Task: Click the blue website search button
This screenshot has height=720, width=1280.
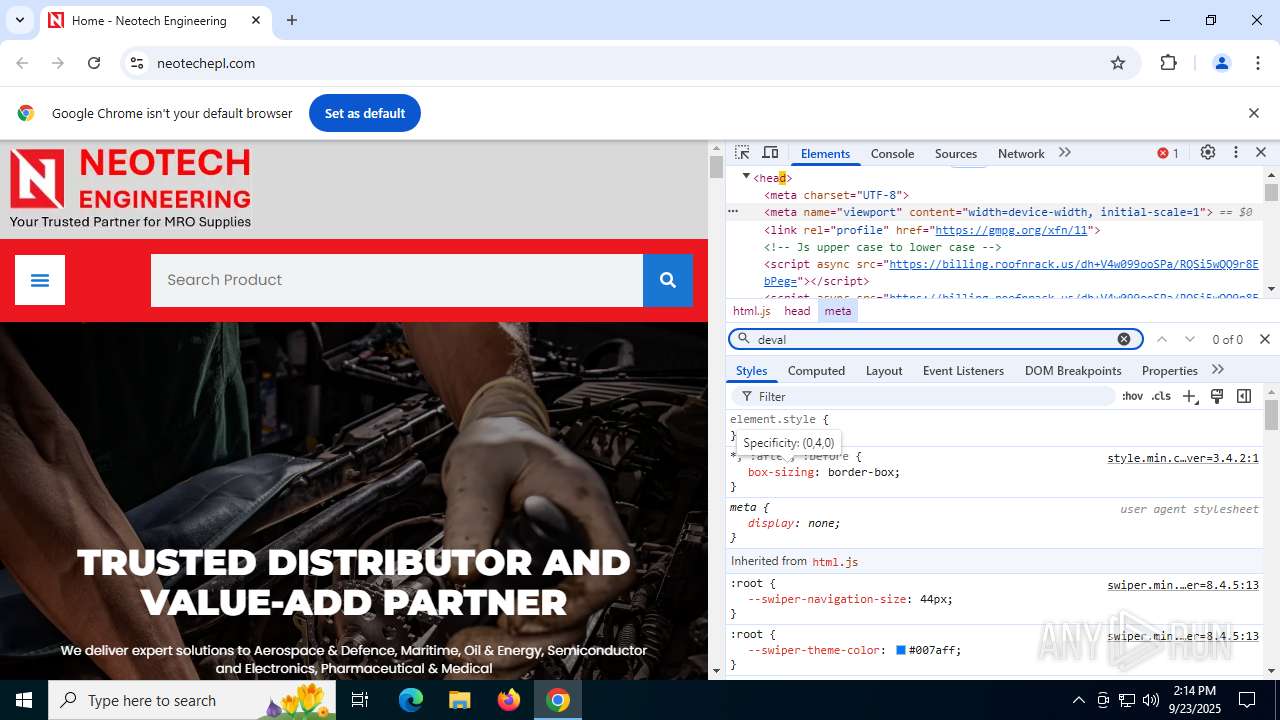Action: click(x=668, y=280)
